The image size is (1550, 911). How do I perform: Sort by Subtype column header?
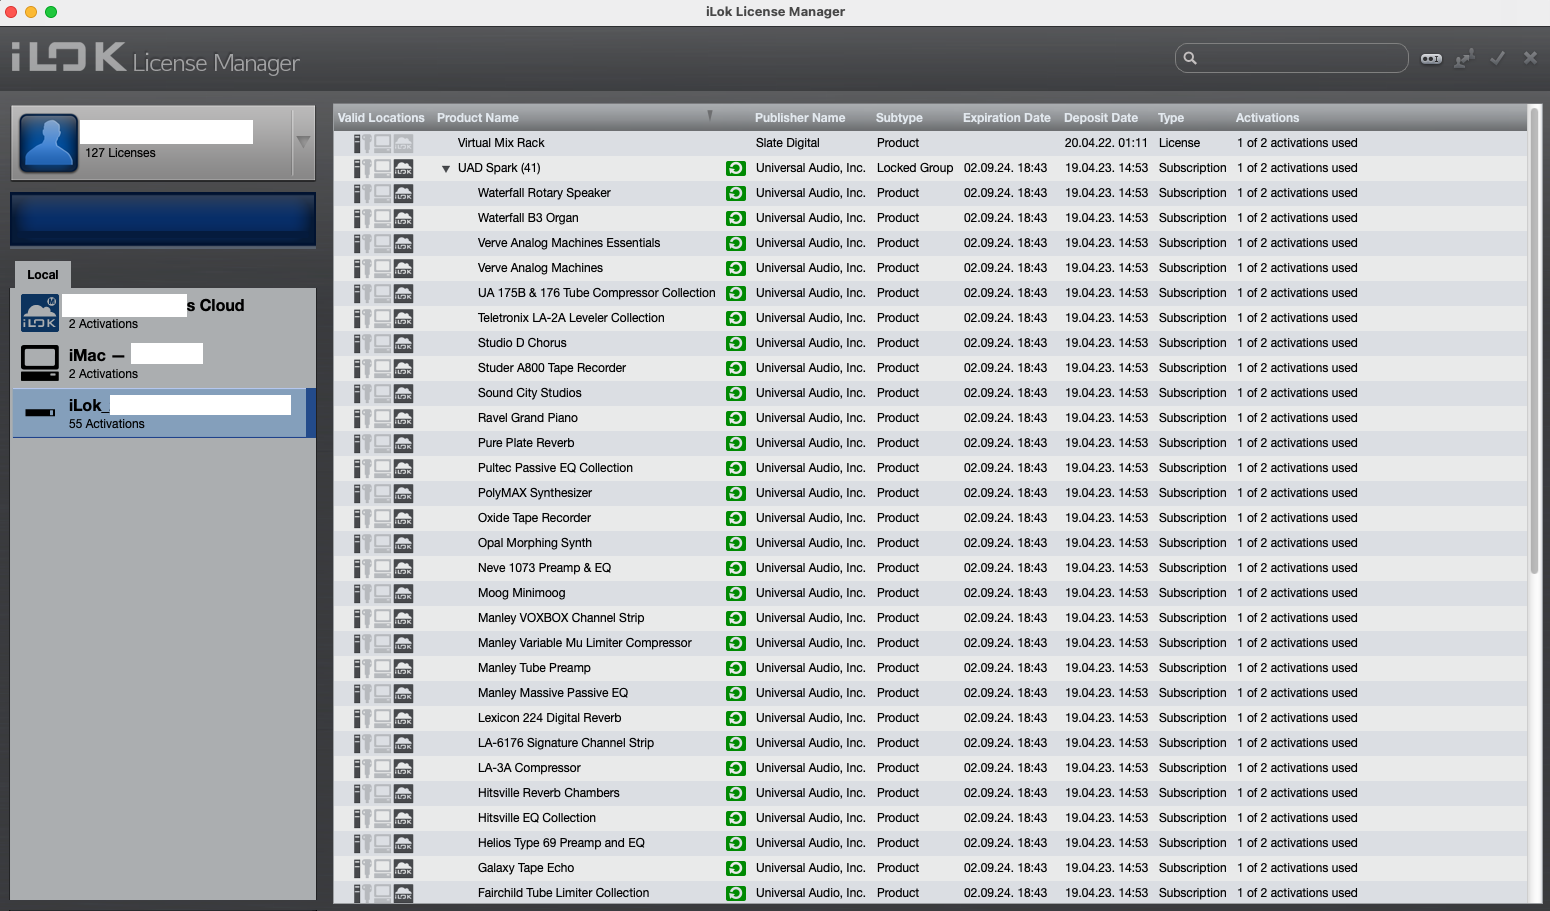[x=899, y=118]
